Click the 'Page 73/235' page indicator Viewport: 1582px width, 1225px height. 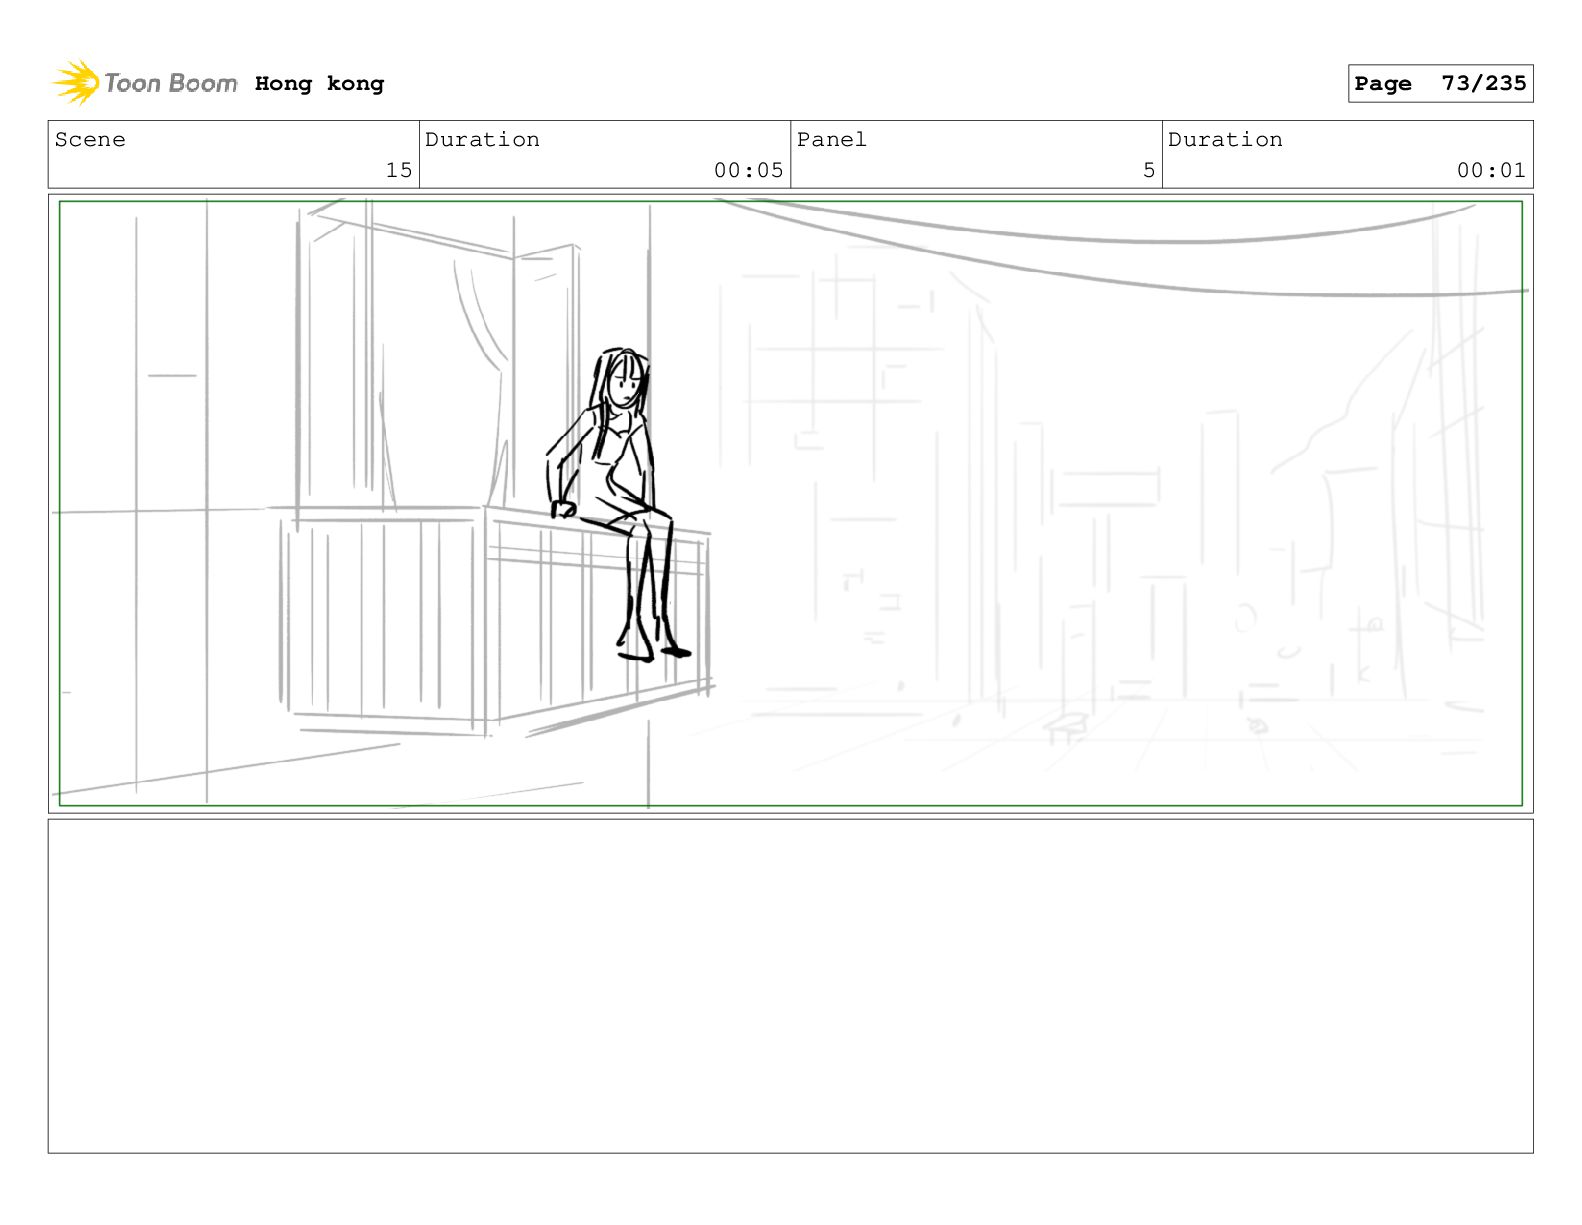(x=1440, y=84)
